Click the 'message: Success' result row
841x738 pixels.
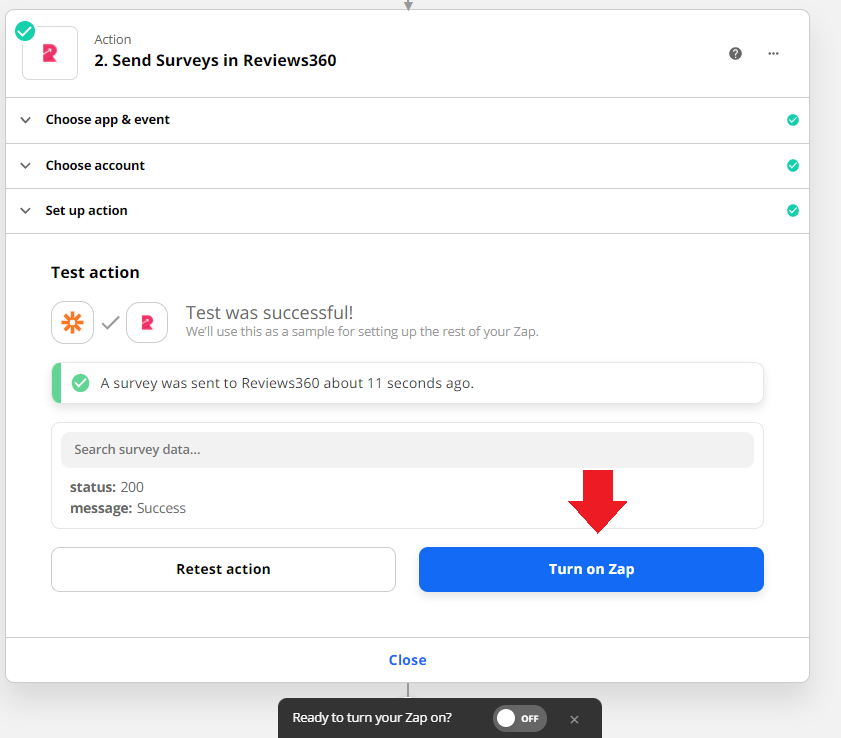128,508
